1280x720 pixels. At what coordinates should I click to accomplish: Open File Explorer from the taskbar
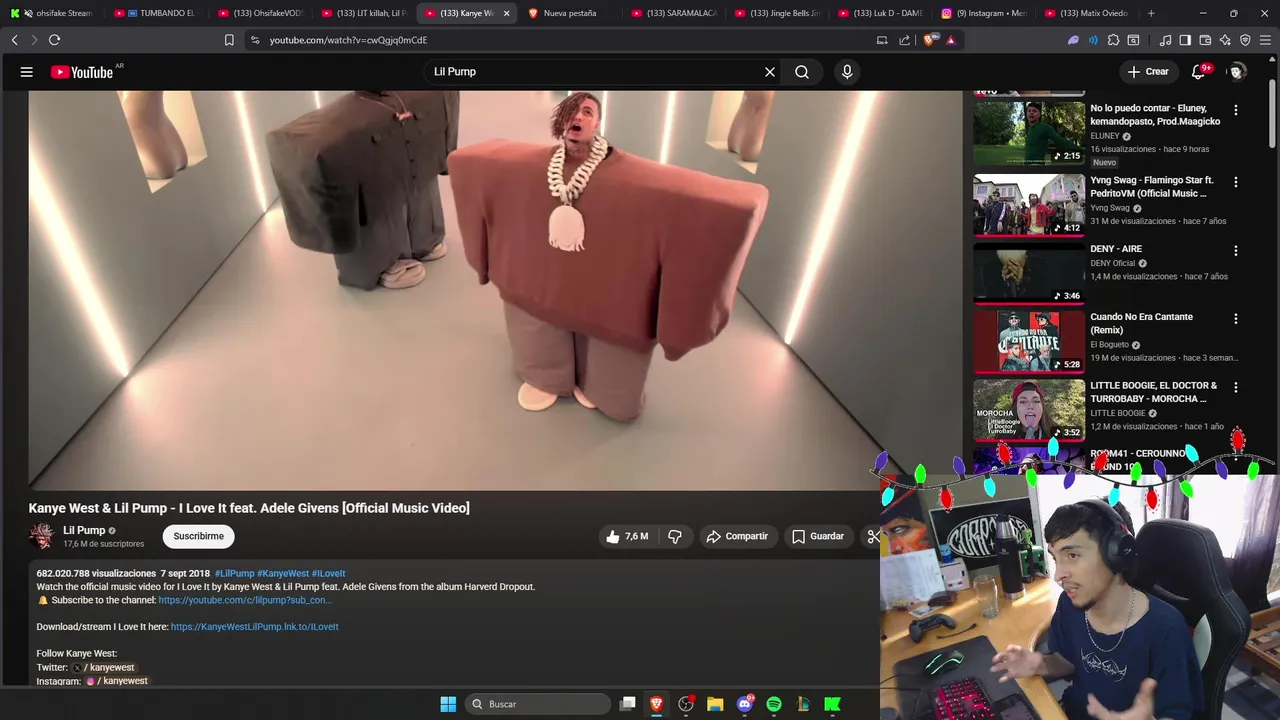tap(715, 704)
